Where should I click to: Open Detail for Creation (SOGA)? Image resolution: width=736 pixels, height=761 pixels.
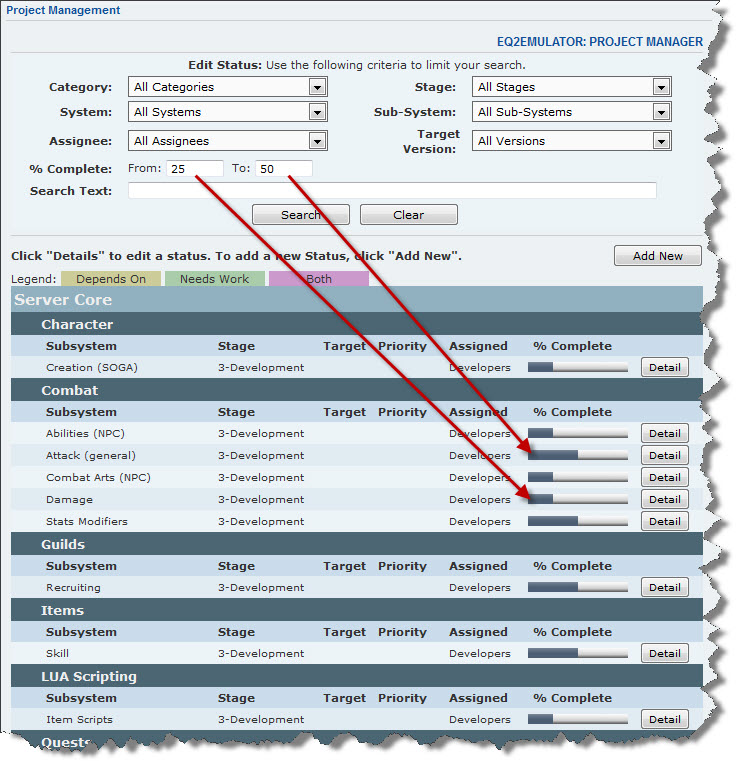[664, 368]
